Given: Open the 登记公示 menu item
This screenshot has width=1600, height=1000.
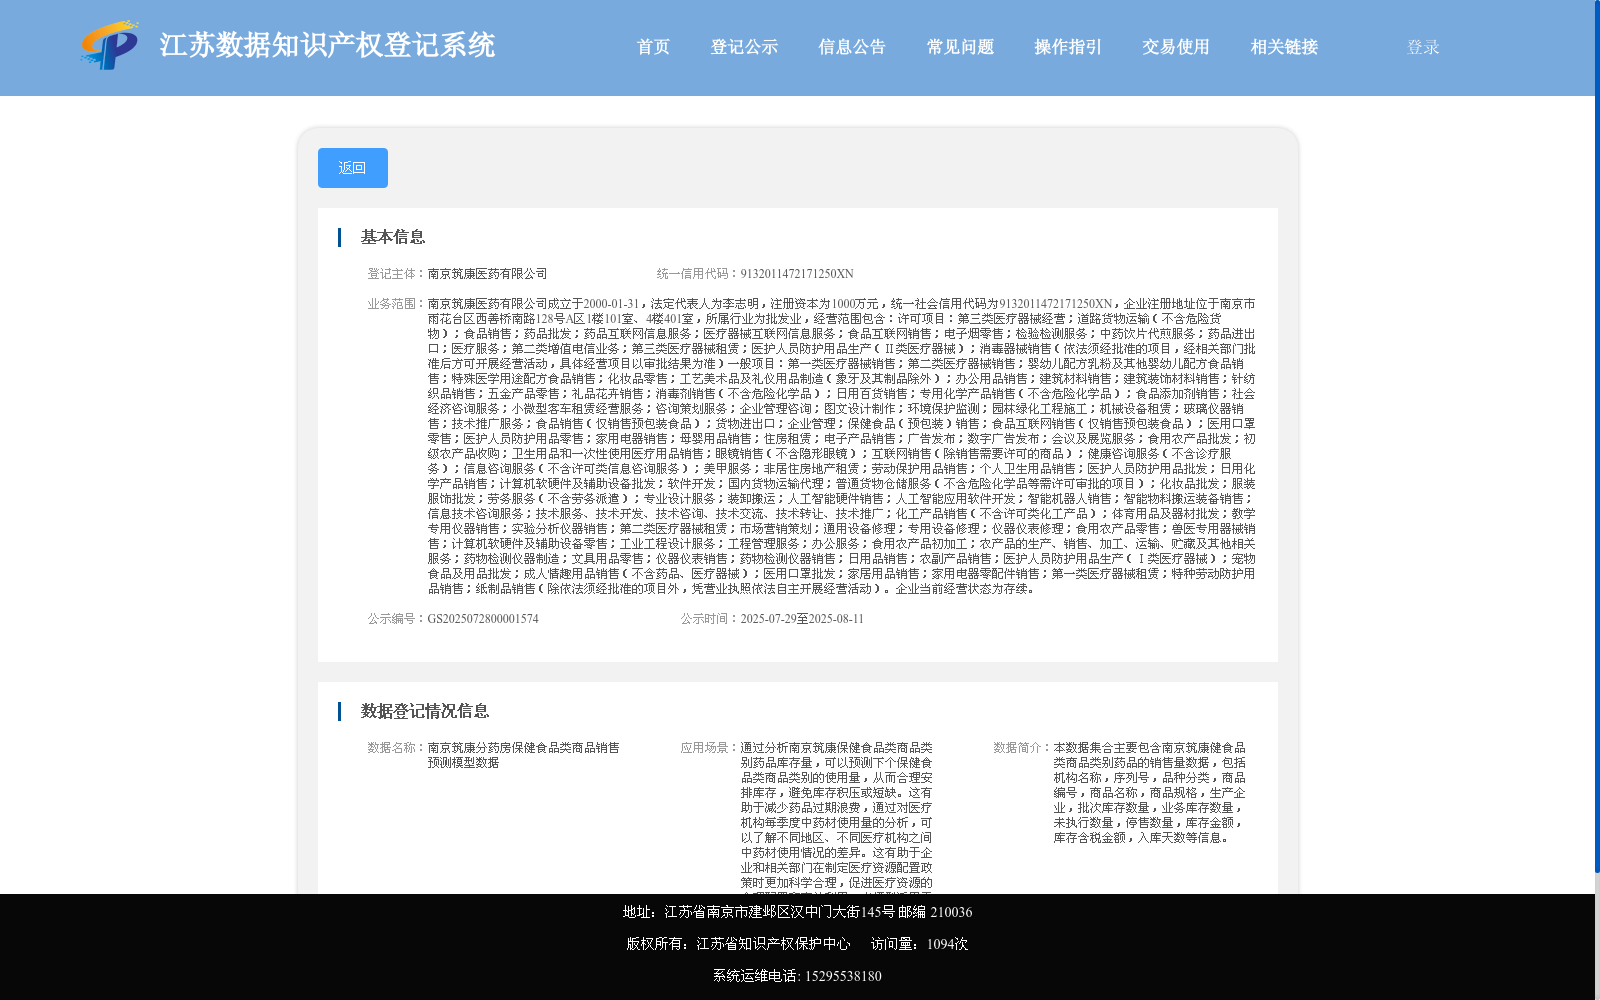Looking at the screenshot, I should click(x=744, y=47).
